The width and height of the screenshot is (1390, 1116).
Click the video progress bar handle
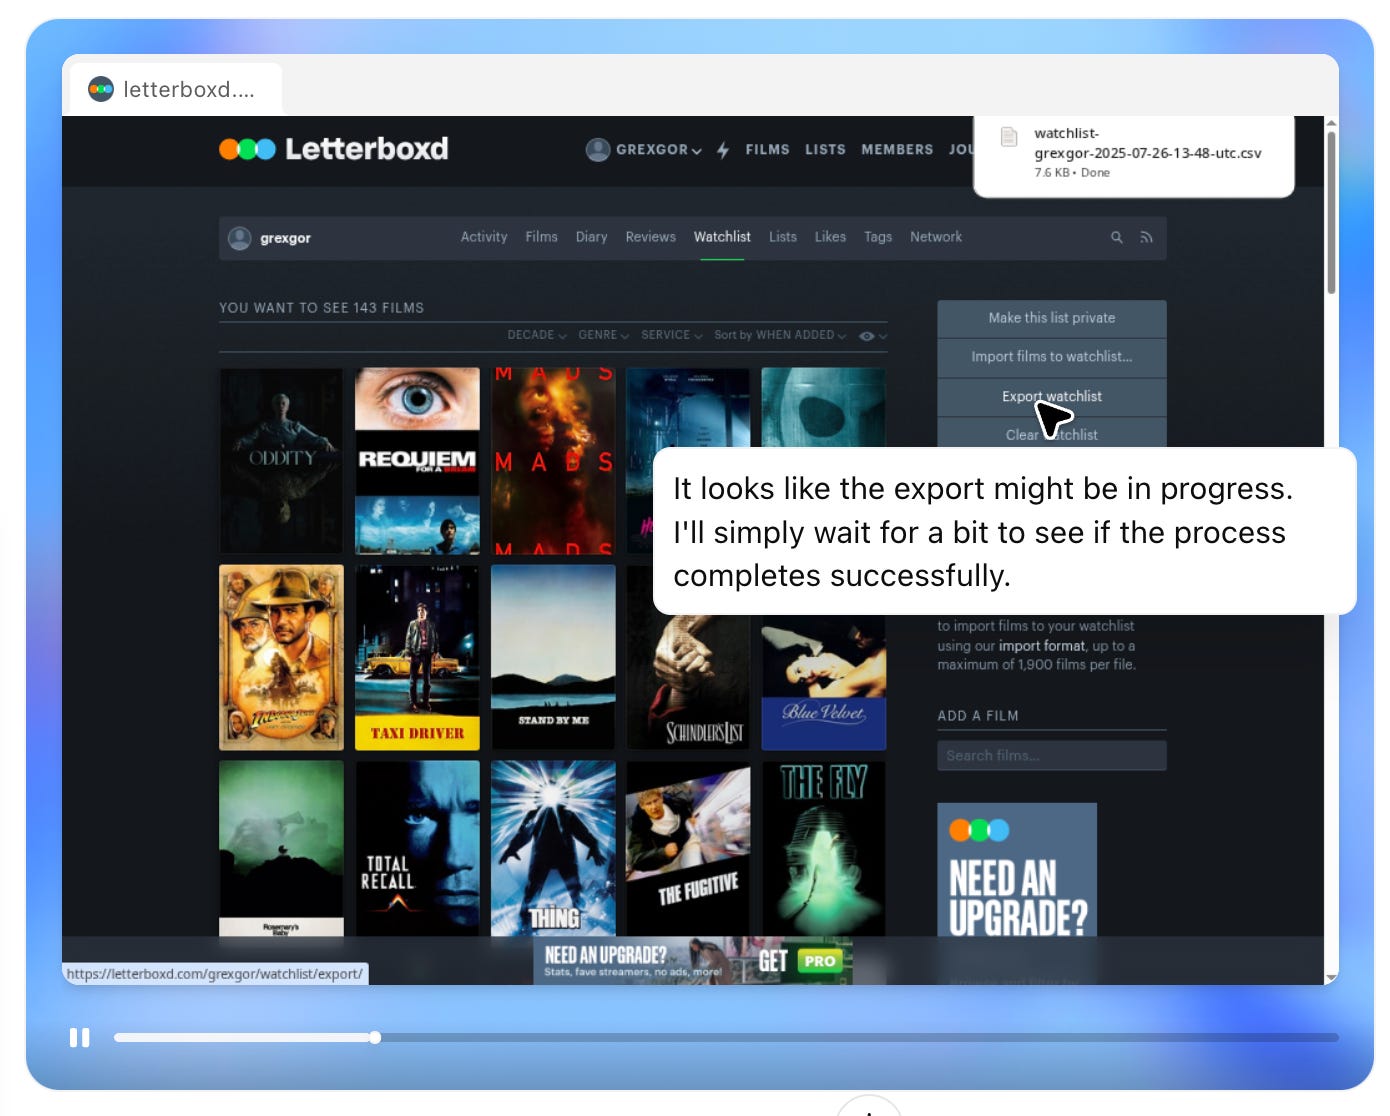point(375,1038)
